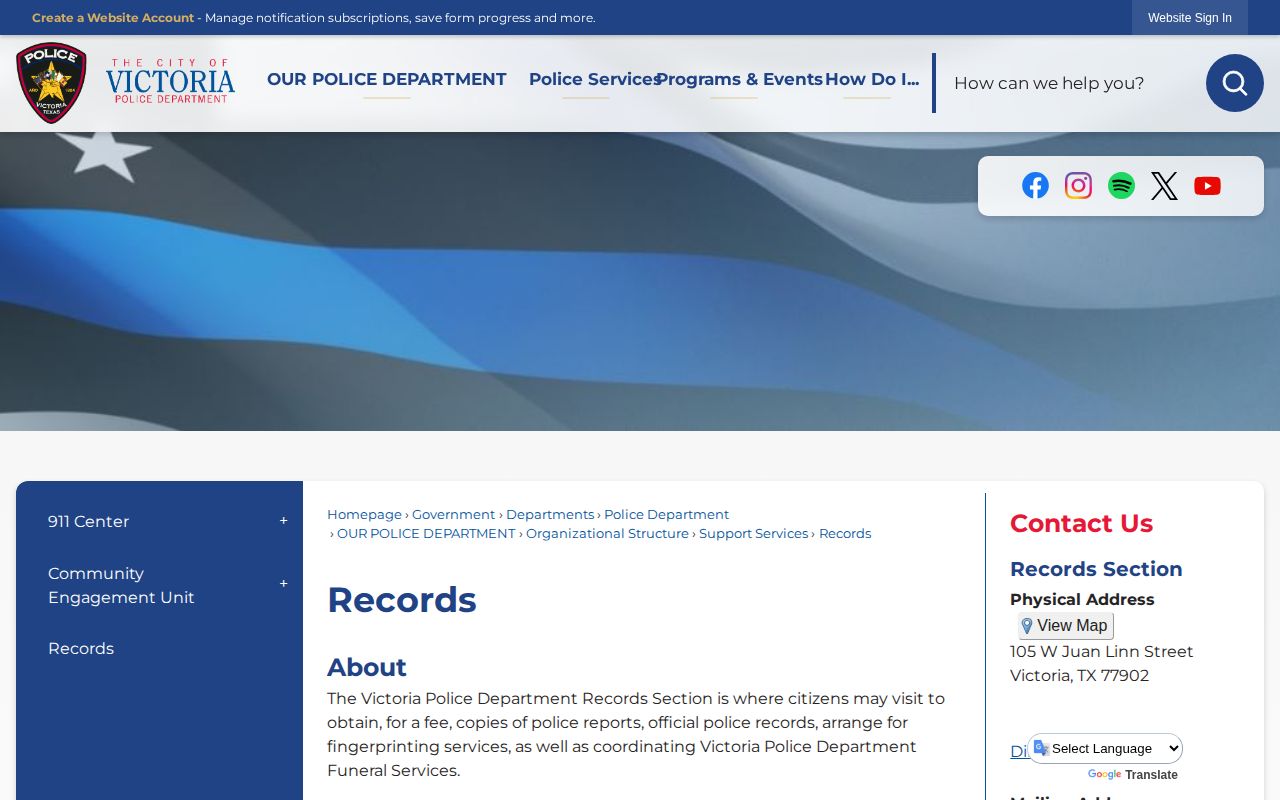This screenshot has height=800, width=1280.
Task: Click the View Map button
Action: tap(1065, 626)
